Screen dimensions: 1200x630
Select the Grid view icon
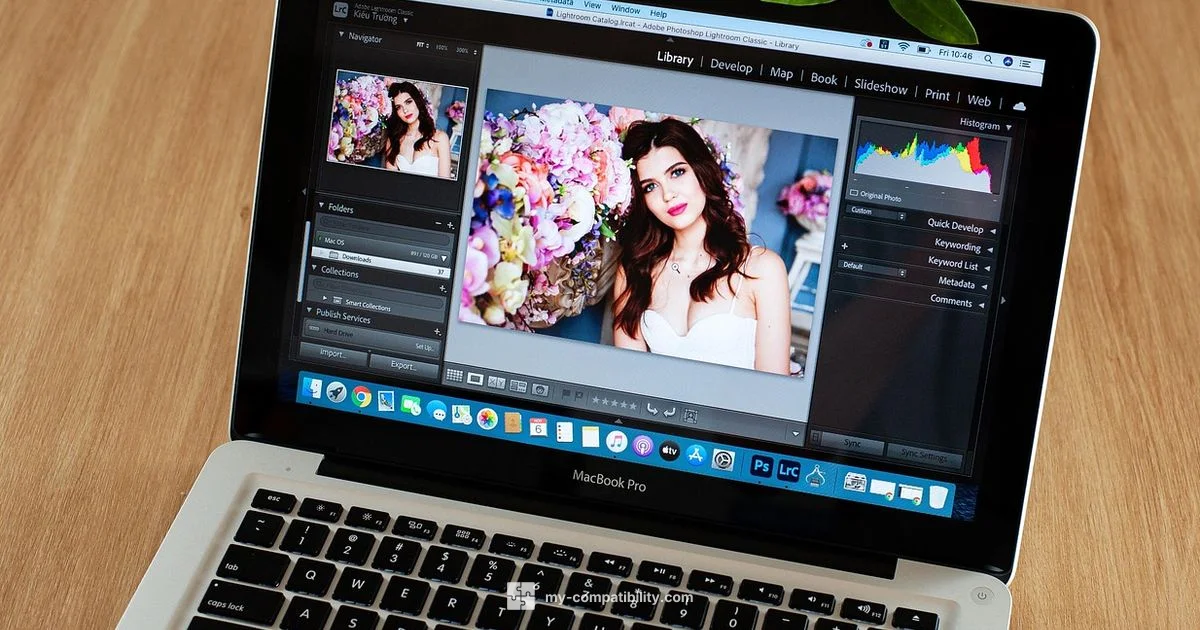click(455, 375)
